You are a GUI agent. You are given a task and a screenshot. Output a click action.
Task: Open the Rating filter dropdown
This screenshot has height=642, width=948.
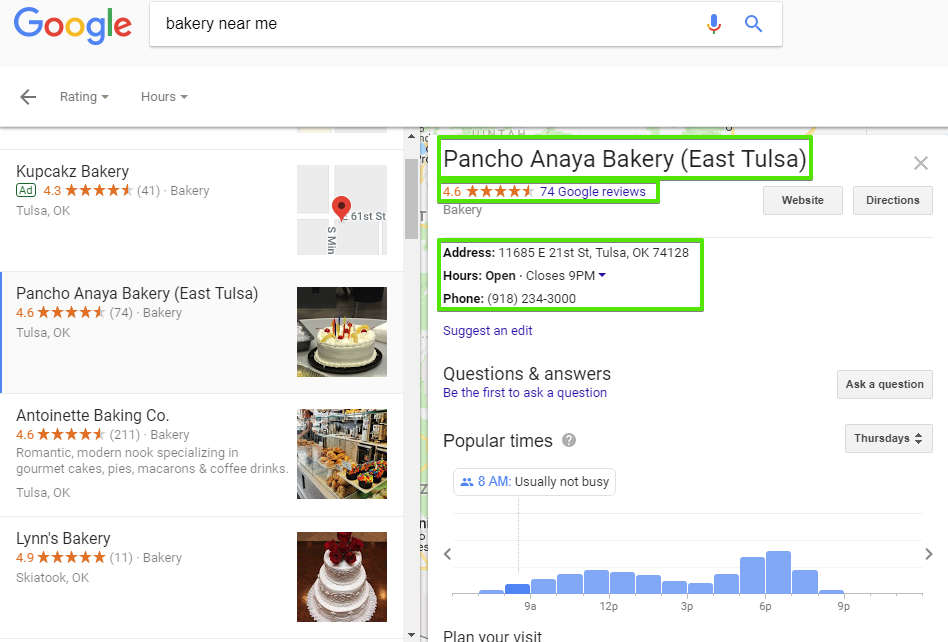click(84, 97)
